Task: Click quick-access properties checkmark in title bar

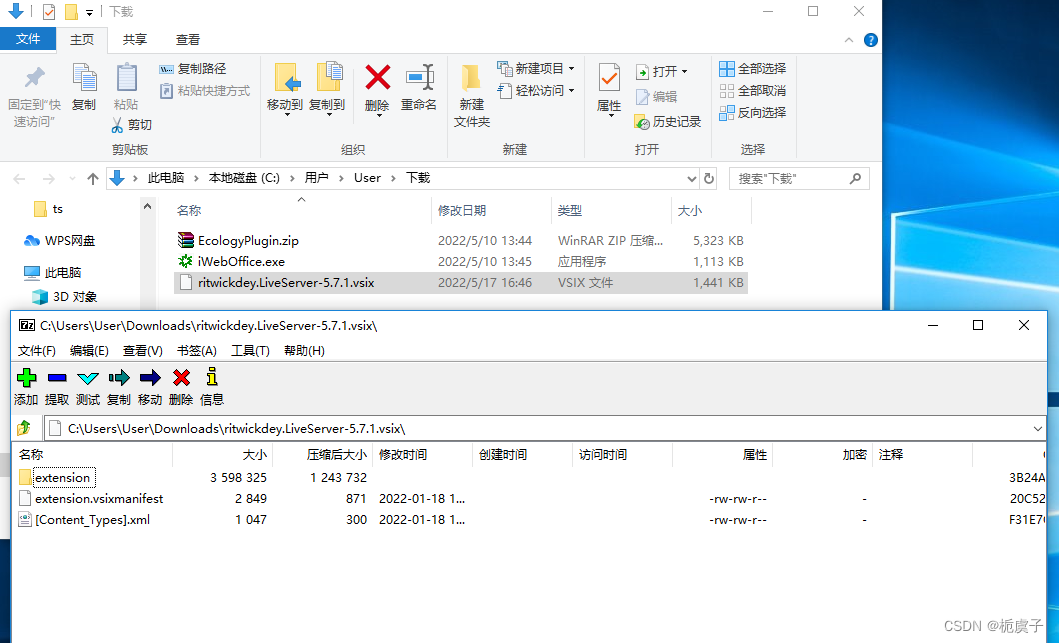Action: 49,11
